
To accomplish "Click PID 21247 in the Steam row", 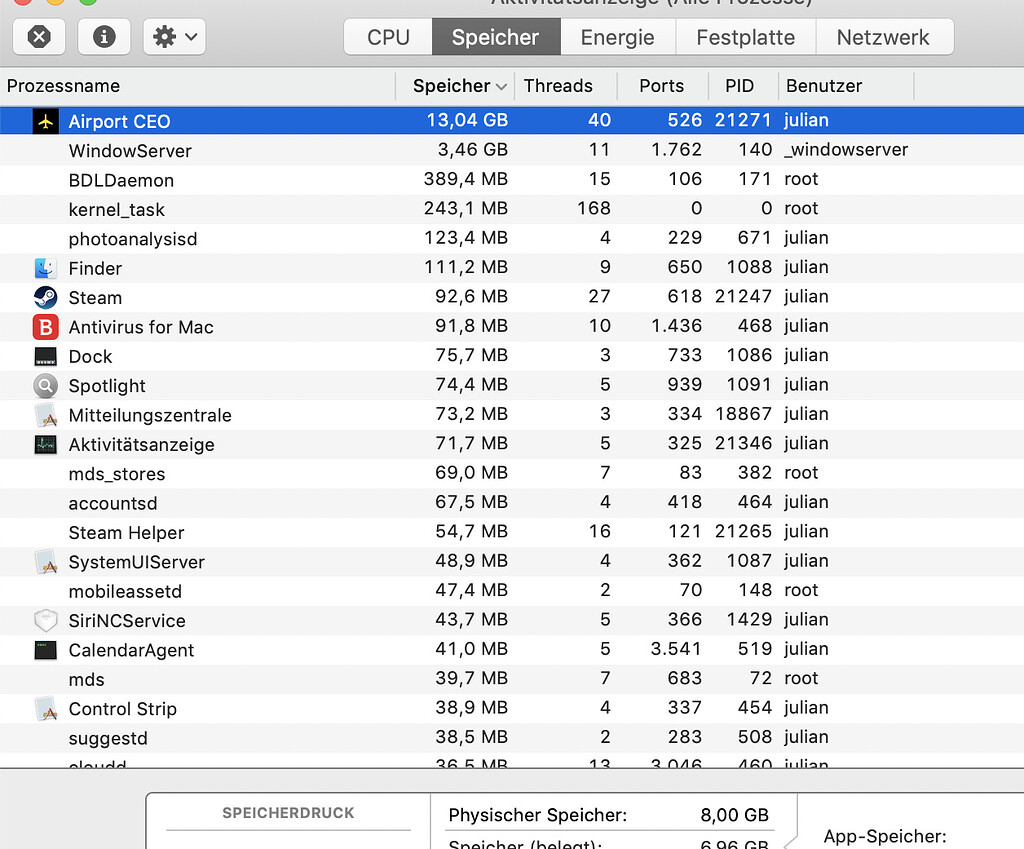I will tap(743, 296).
